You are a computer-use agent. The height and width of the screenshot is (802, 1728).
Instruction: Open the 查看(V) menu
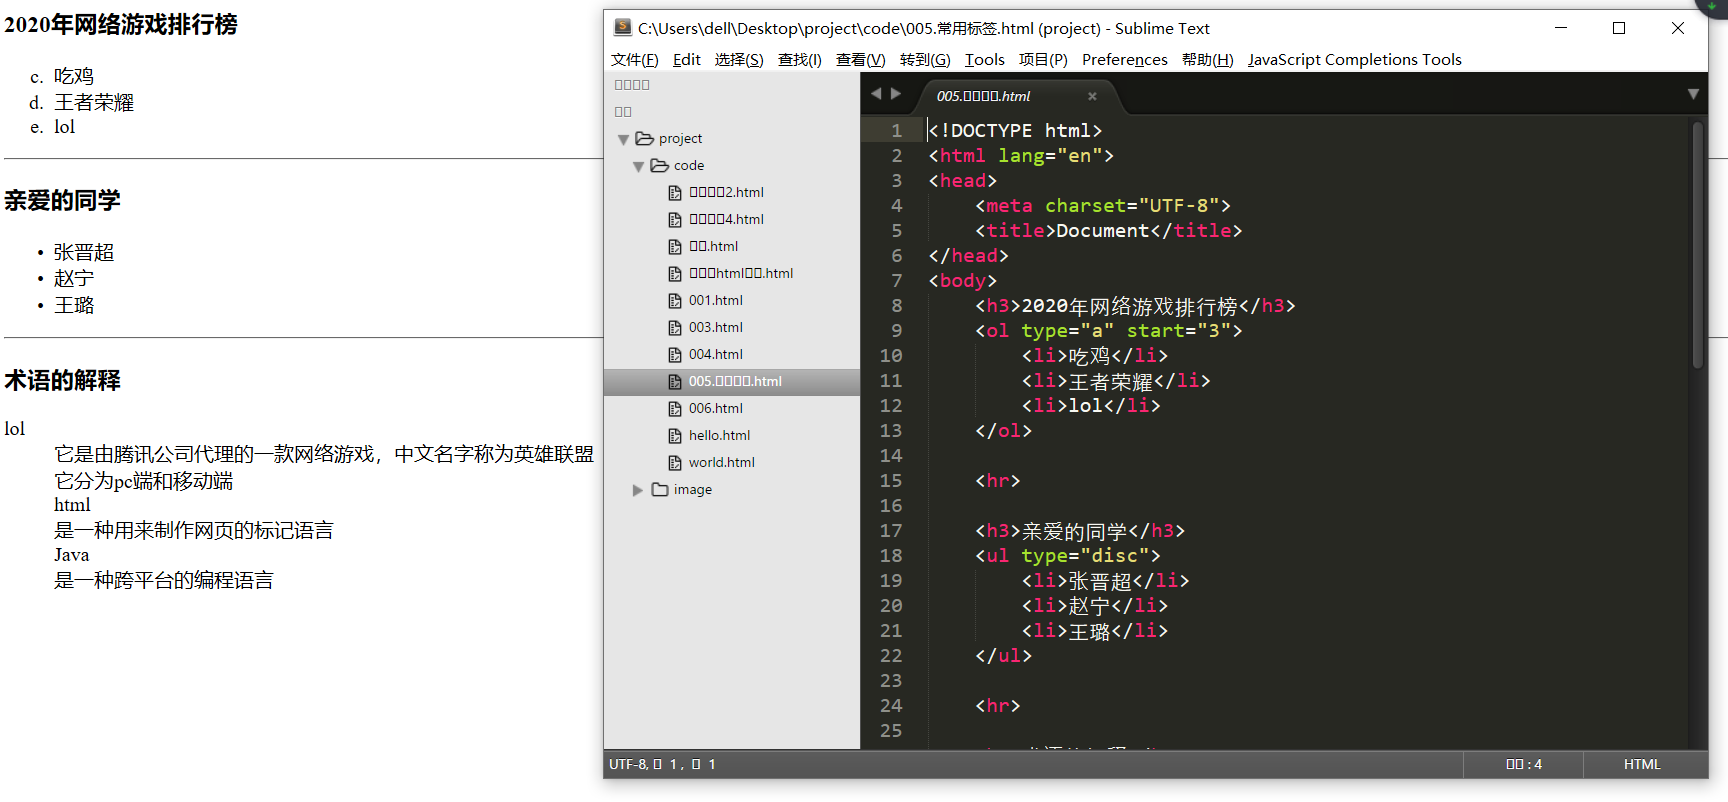[860, 60]
